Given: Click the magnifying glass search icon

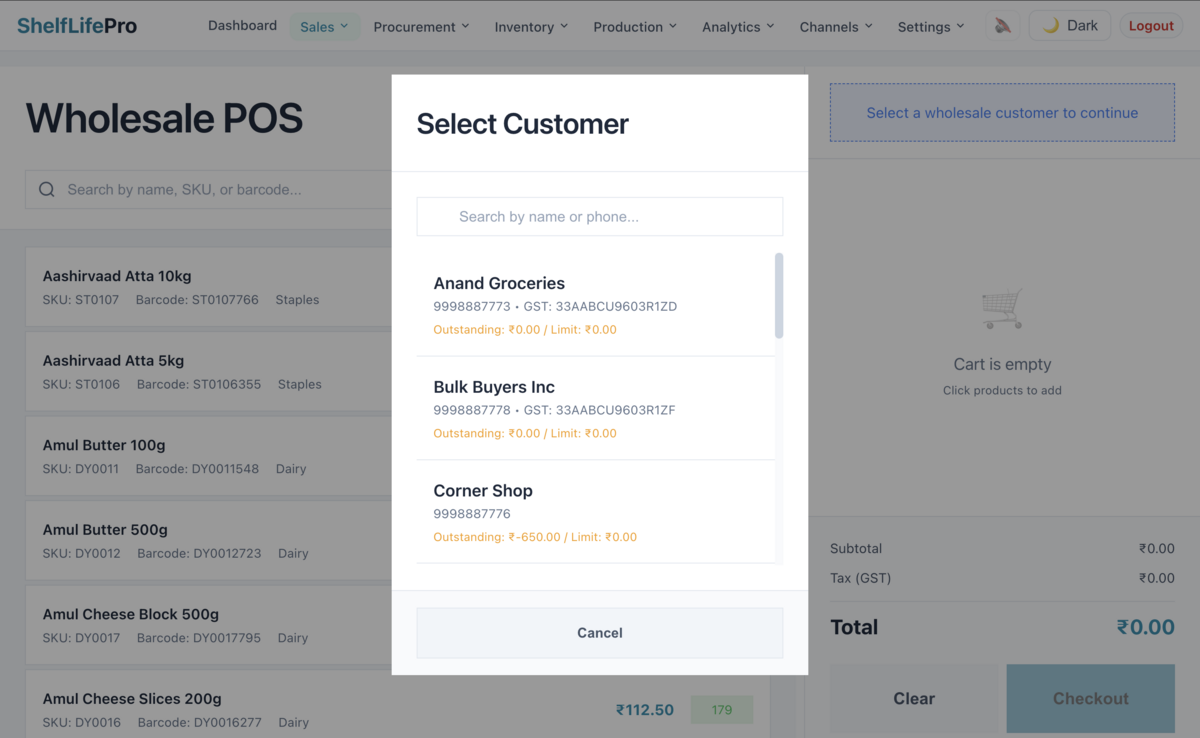Looking at the screenshot, I should click(46, 188).
